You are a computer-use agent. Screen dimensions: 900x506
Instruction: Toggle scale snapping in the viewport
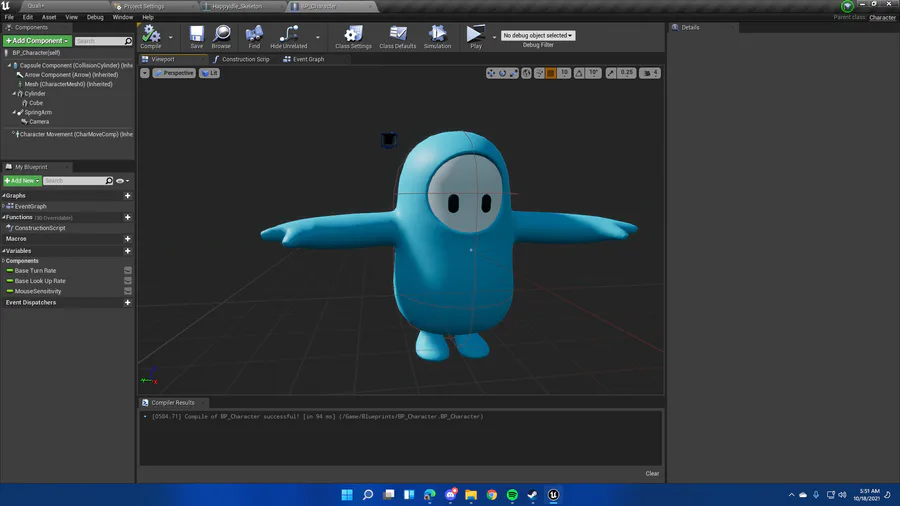click(x=612, y=73)
